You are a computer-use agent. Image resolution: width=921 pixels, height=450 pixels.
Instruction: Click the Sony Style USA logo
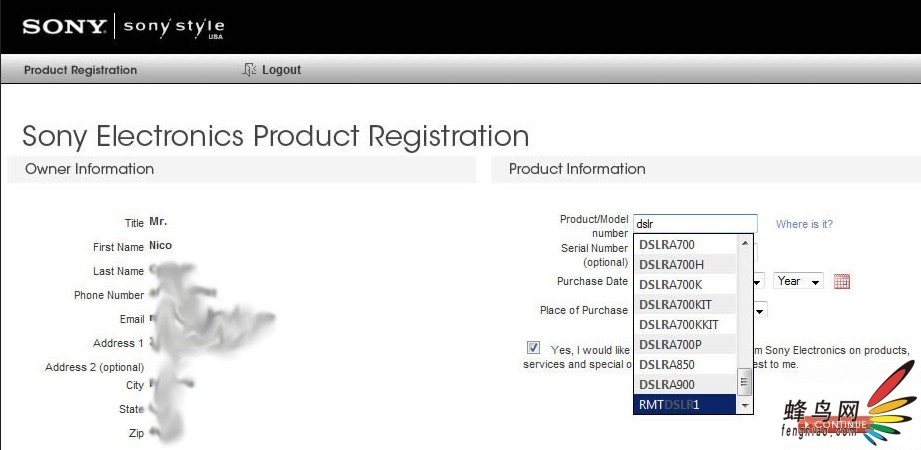[174, 28]
